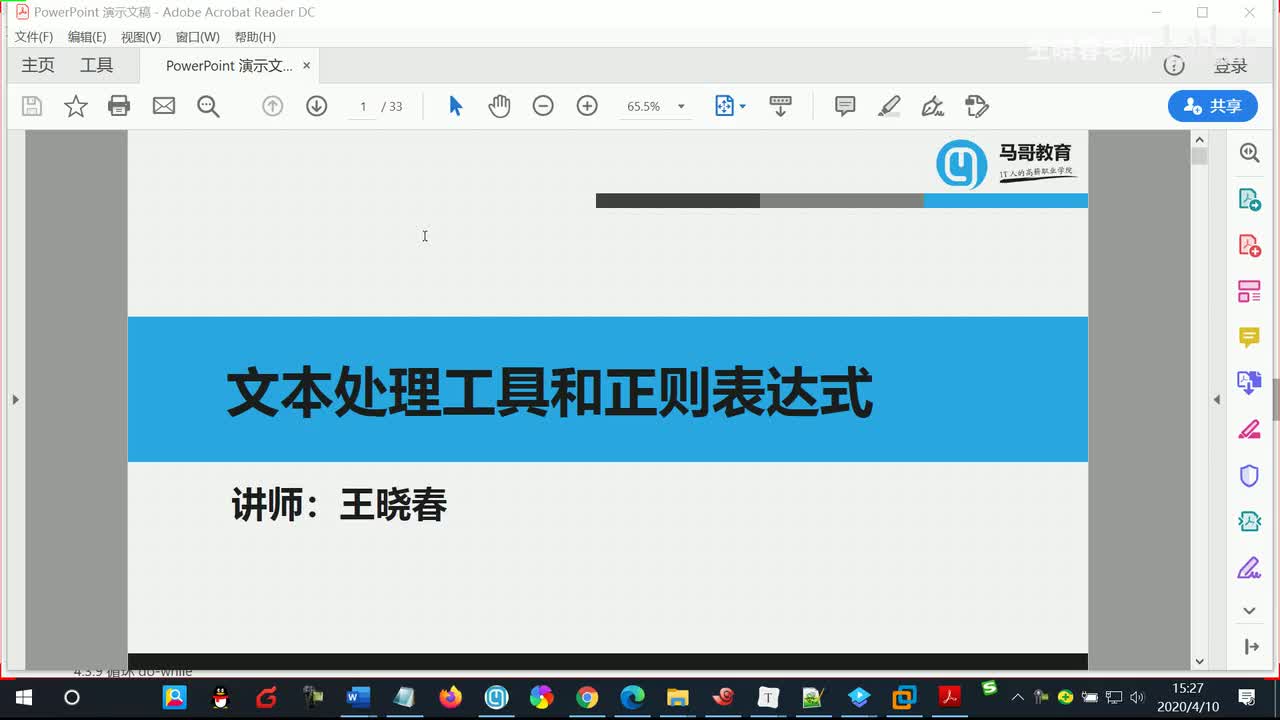Switch to the 工具 tab
1280x720 pixels.
(97, 65)
